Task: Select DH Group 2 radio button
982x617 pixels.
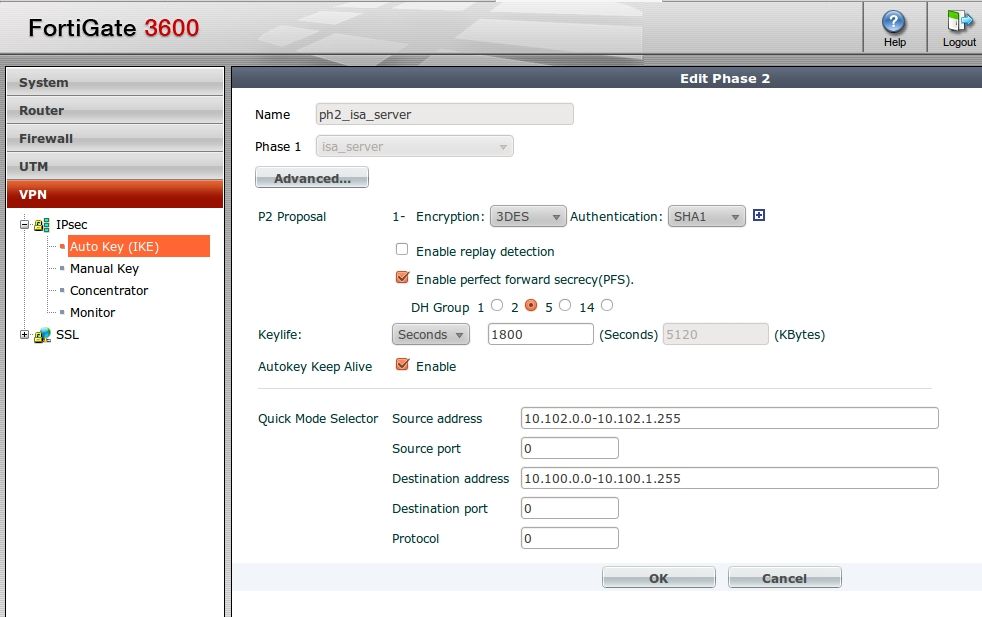Action: [531, 305]
